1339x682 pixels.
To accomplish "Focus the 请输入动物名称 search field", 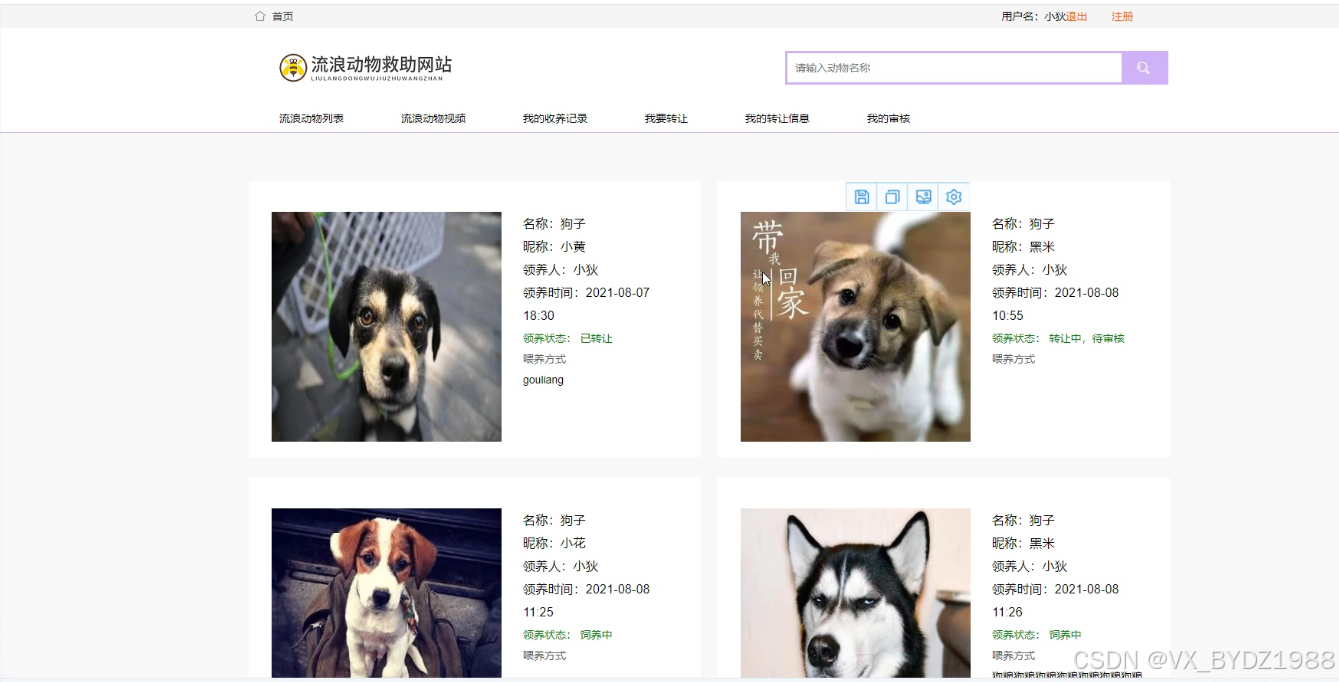I will point(954,68).
